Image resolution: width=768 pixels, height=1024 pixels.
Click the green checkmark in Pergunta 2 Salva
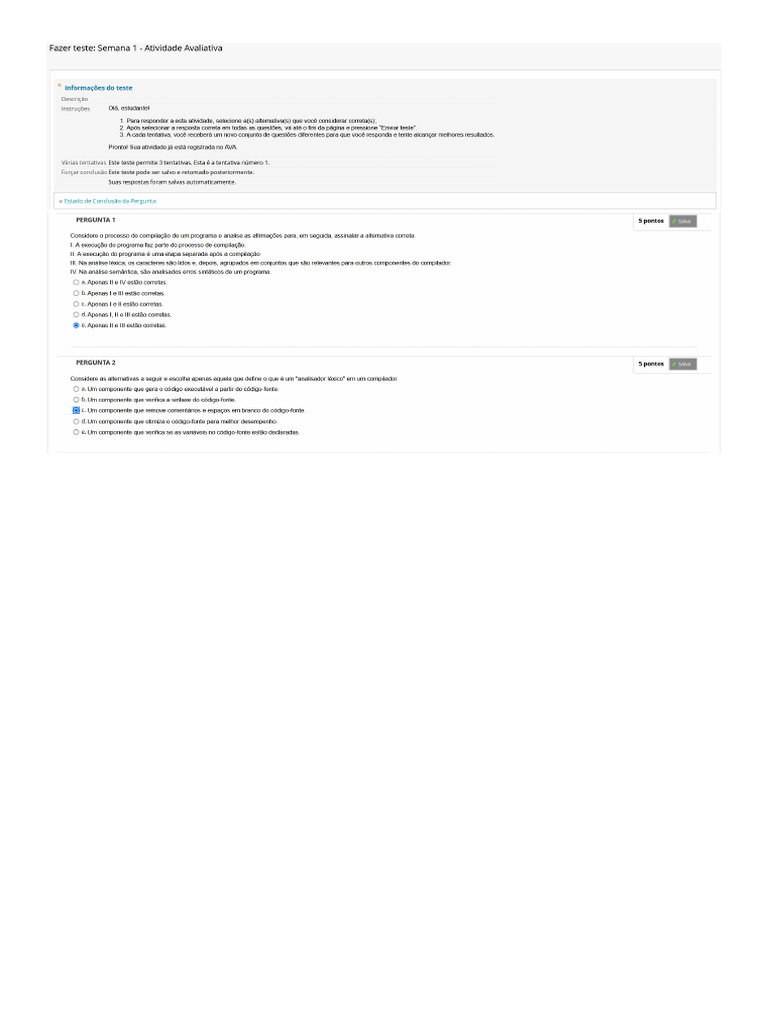pyautogui.click(x=674, y=364)
